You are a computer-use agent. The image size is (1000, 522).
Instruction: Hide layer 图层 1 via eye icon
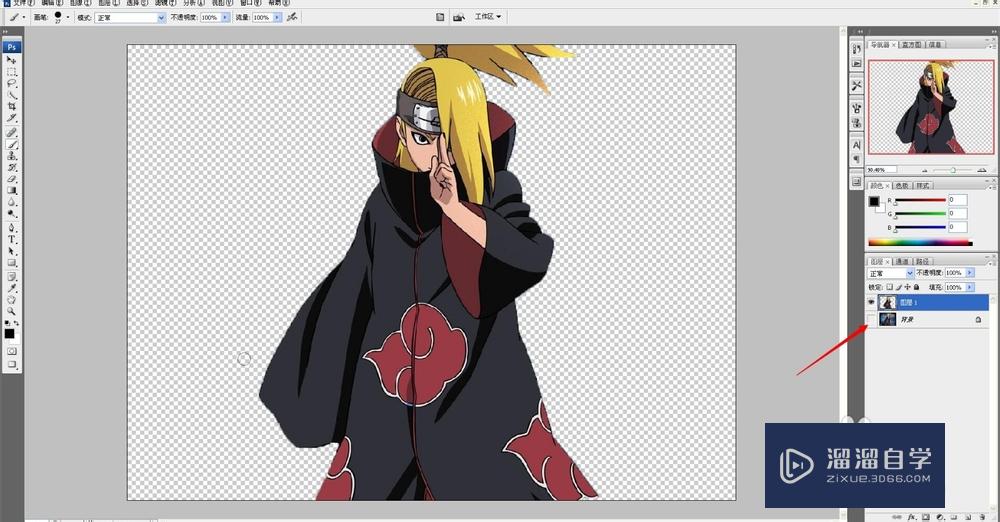click(871, 302)
